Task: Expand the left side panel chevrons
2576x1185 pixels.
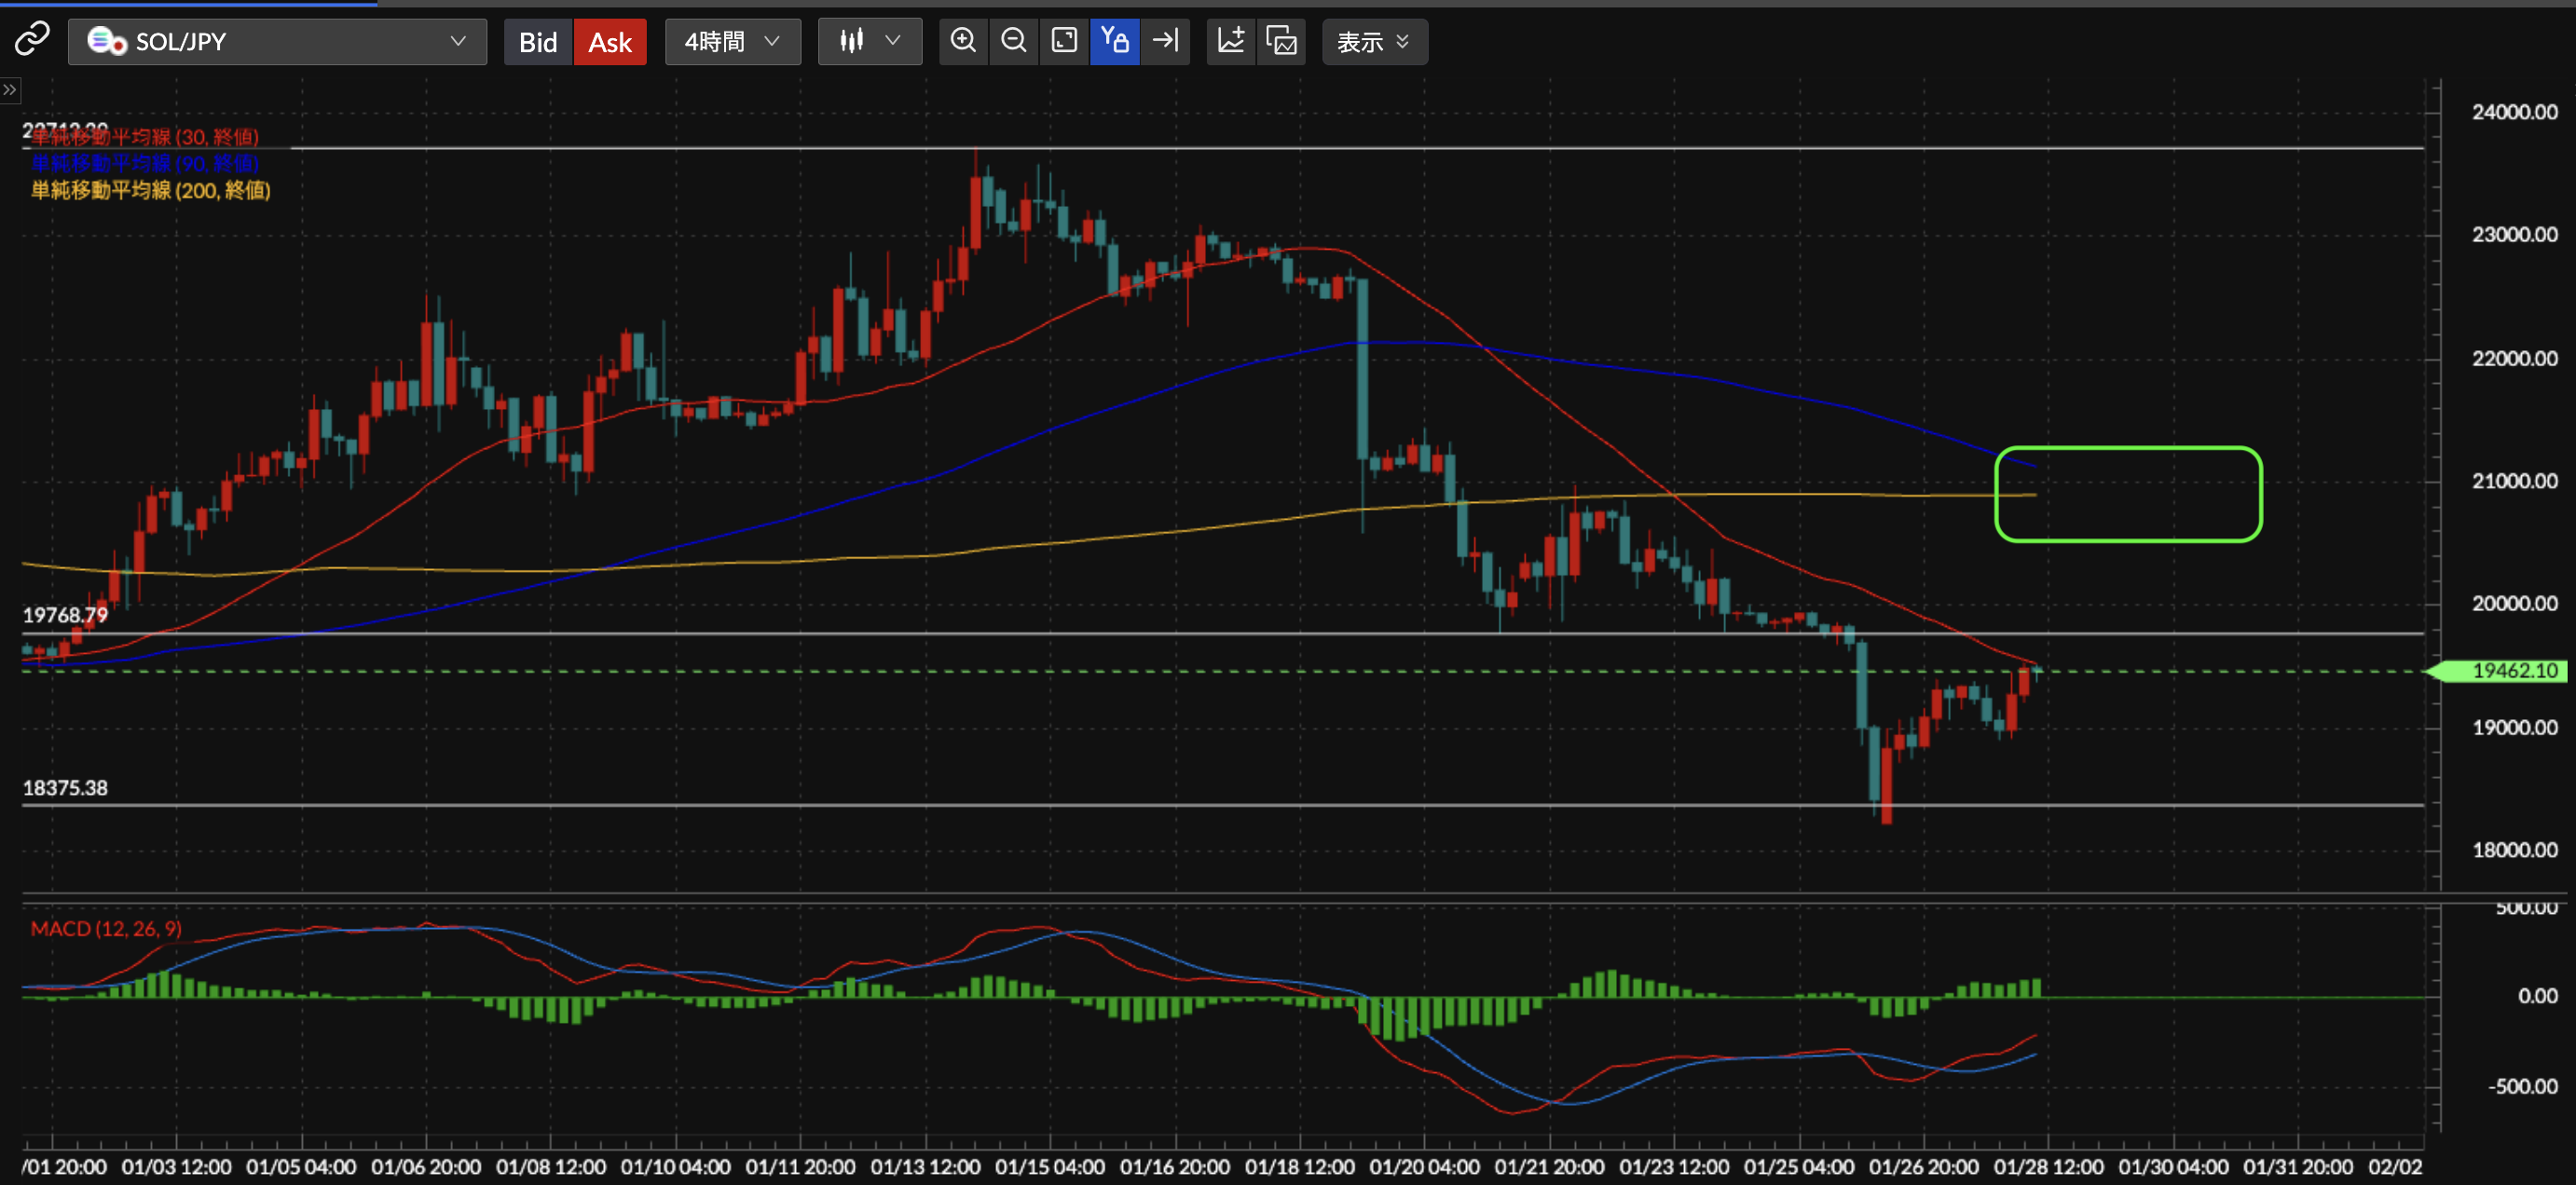Action: pos(10,90)
